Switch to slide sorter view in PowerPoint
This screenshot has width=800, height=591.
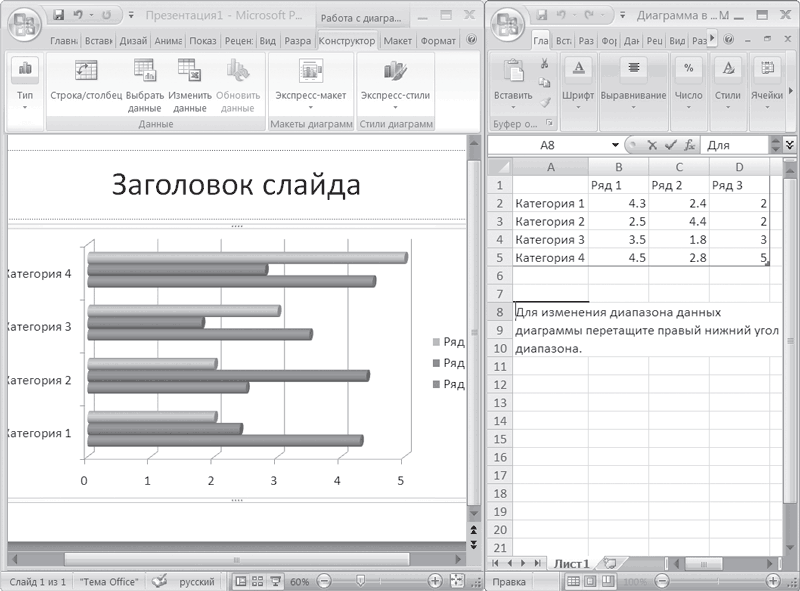(x=257, y=580)
